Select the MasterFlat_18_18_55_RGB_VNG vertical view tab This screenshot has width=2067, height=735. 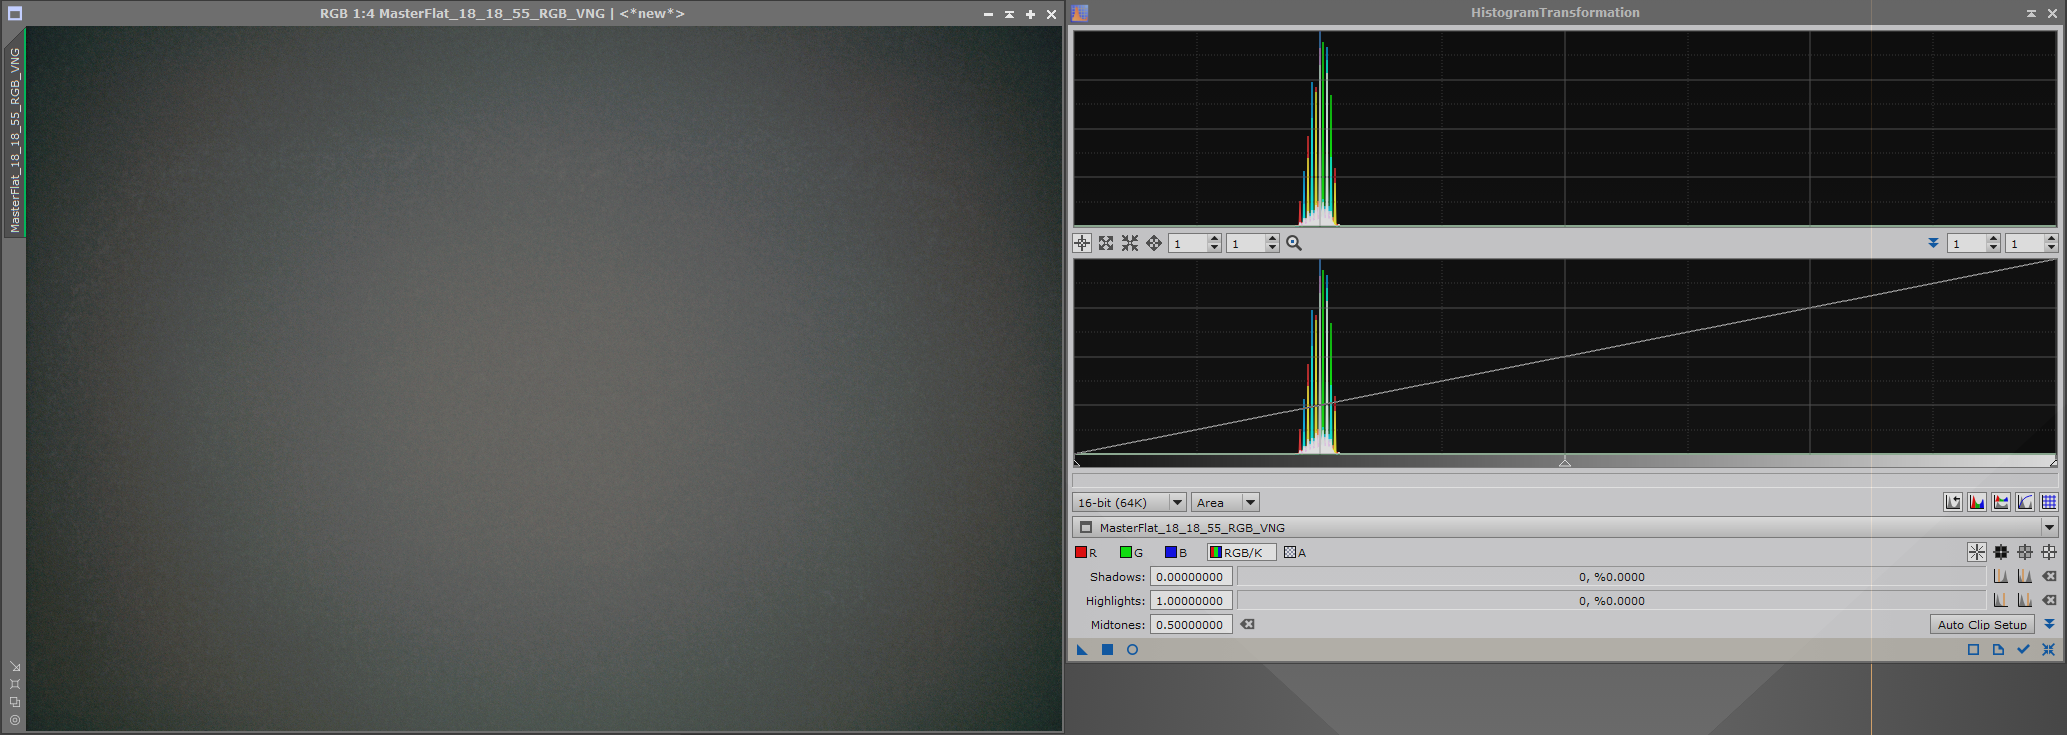[15, 140]
